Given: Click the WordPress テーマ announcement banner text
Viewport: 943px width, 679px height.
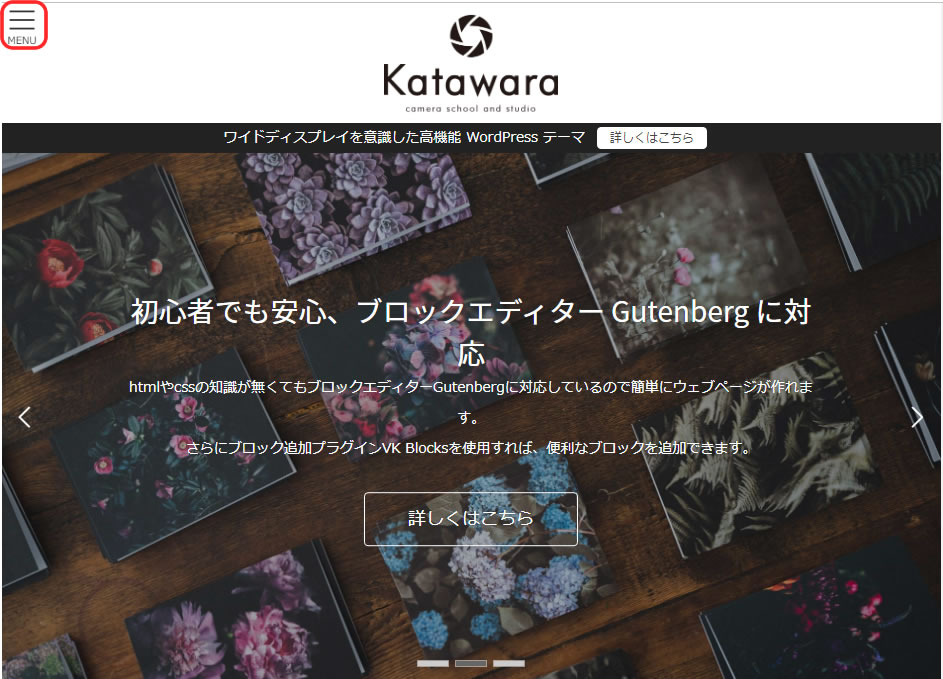Looking at the screenshot, I should tap(404, 137).
